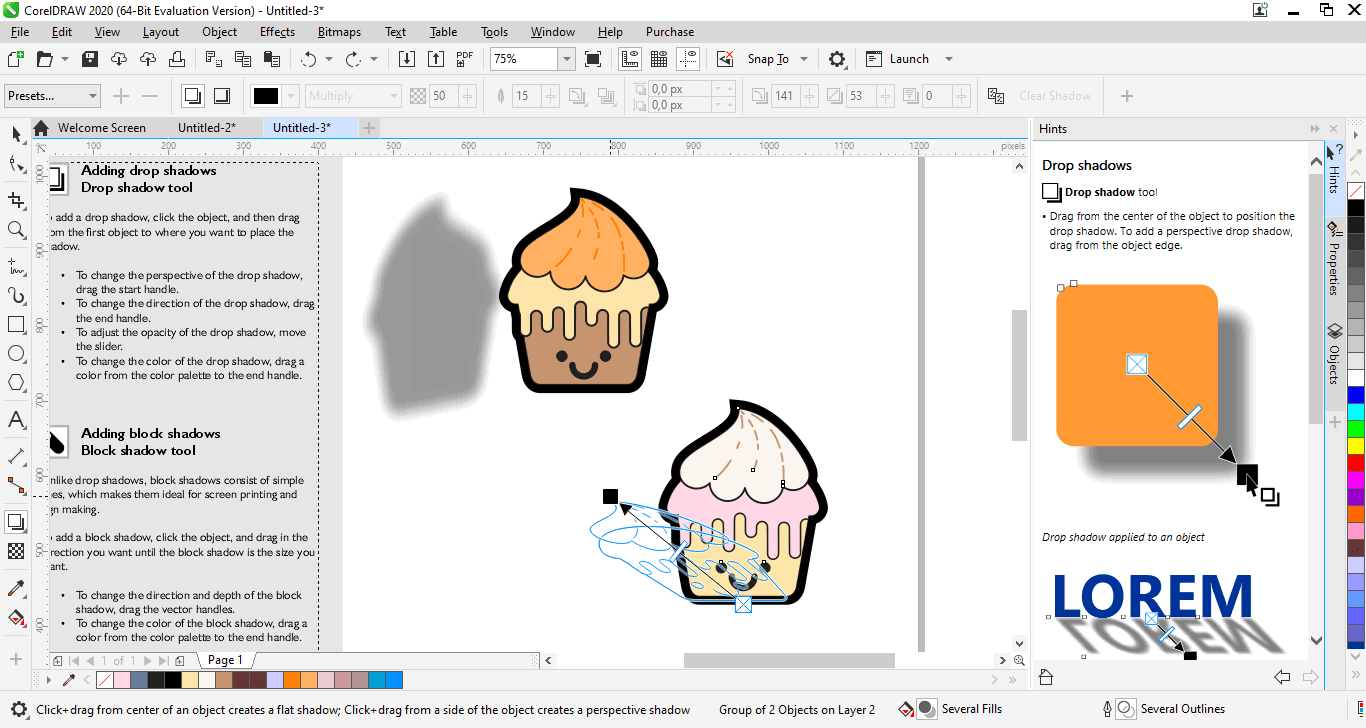Activate the Zoom tool magnifier
This screenshot has height=728, width=1366.
click(x=16, y=230)
